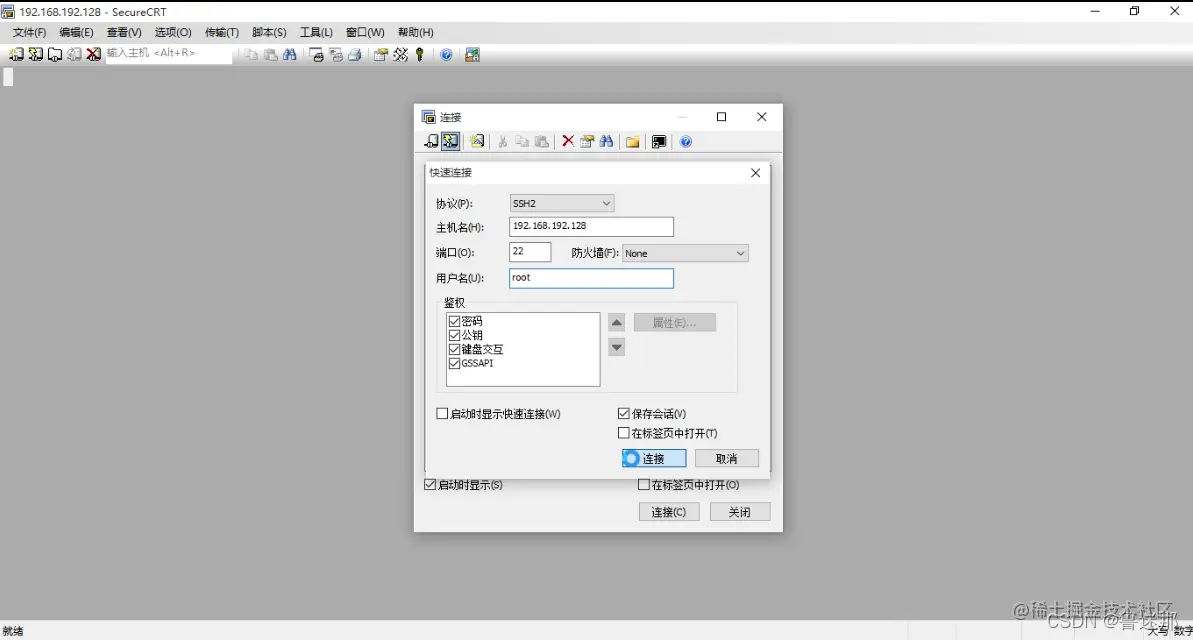Close the 快速连接 dialog with X
Screen dimensions: 1193x640
click(756, 173)
